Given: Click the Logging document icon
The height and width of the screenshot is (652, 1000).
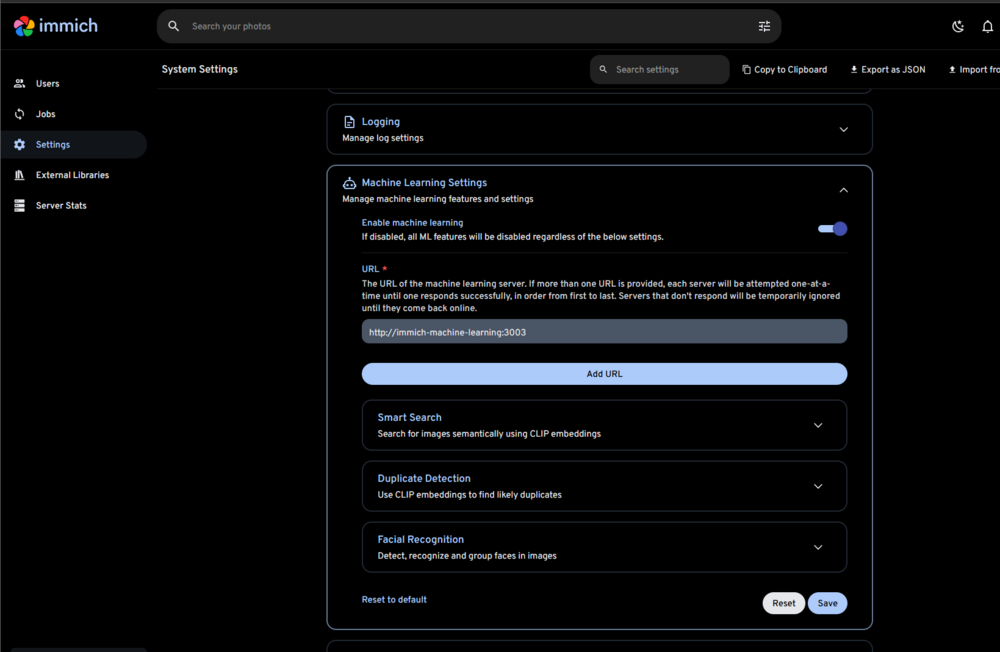Looking at the screenshot, I should [x=349, y=122].
